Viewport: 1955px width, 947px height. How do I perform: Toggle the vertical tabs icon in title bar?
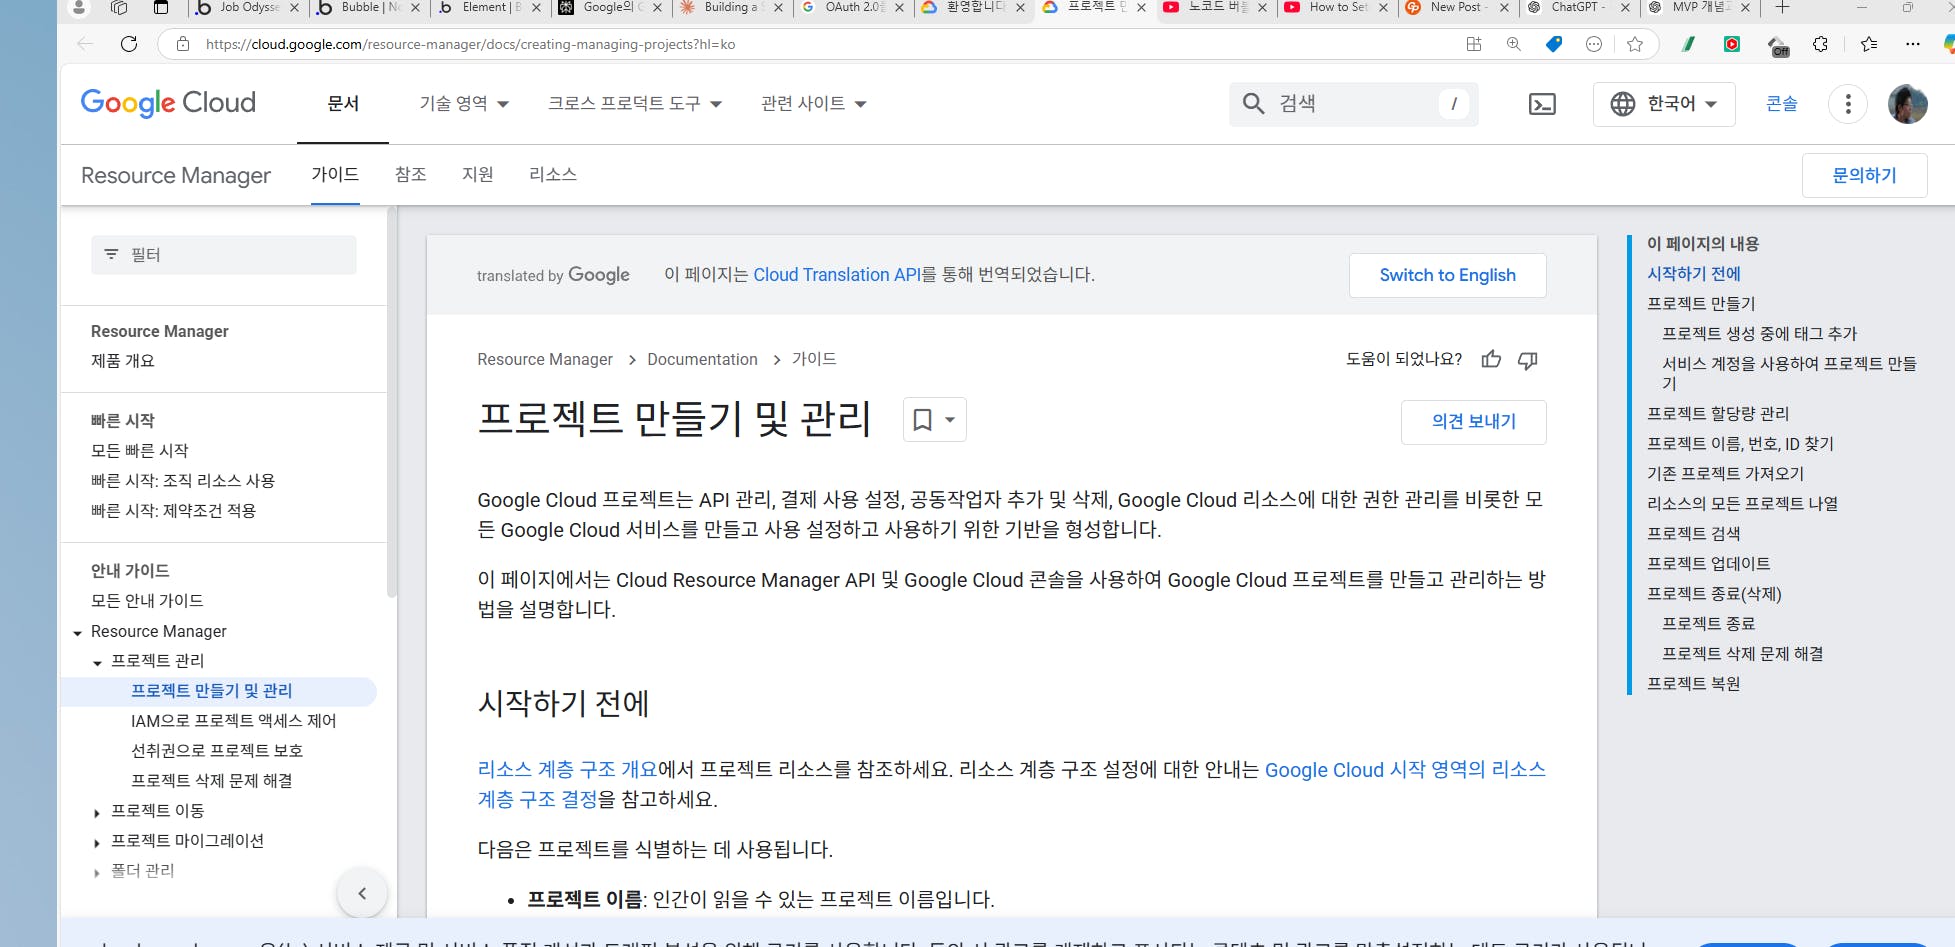point(161,8)
